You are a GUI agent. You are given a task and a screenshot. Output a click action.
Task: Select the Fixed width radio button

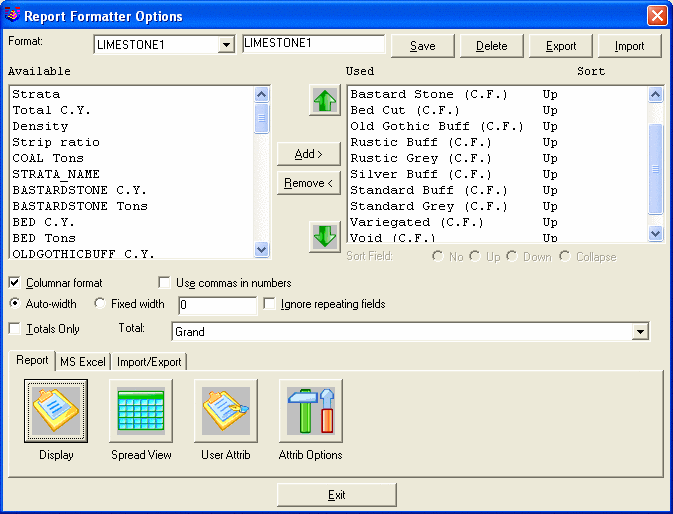[100, 303]
